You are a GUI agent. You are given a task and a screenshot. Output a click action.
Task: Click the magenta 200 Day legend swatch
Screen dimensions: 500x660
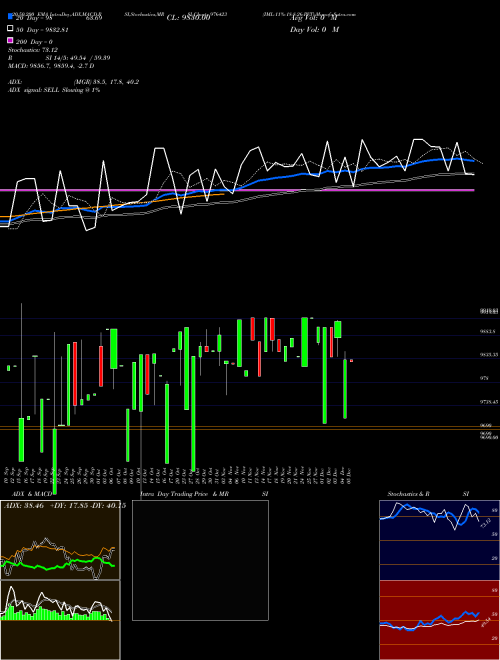coord(10,41)
